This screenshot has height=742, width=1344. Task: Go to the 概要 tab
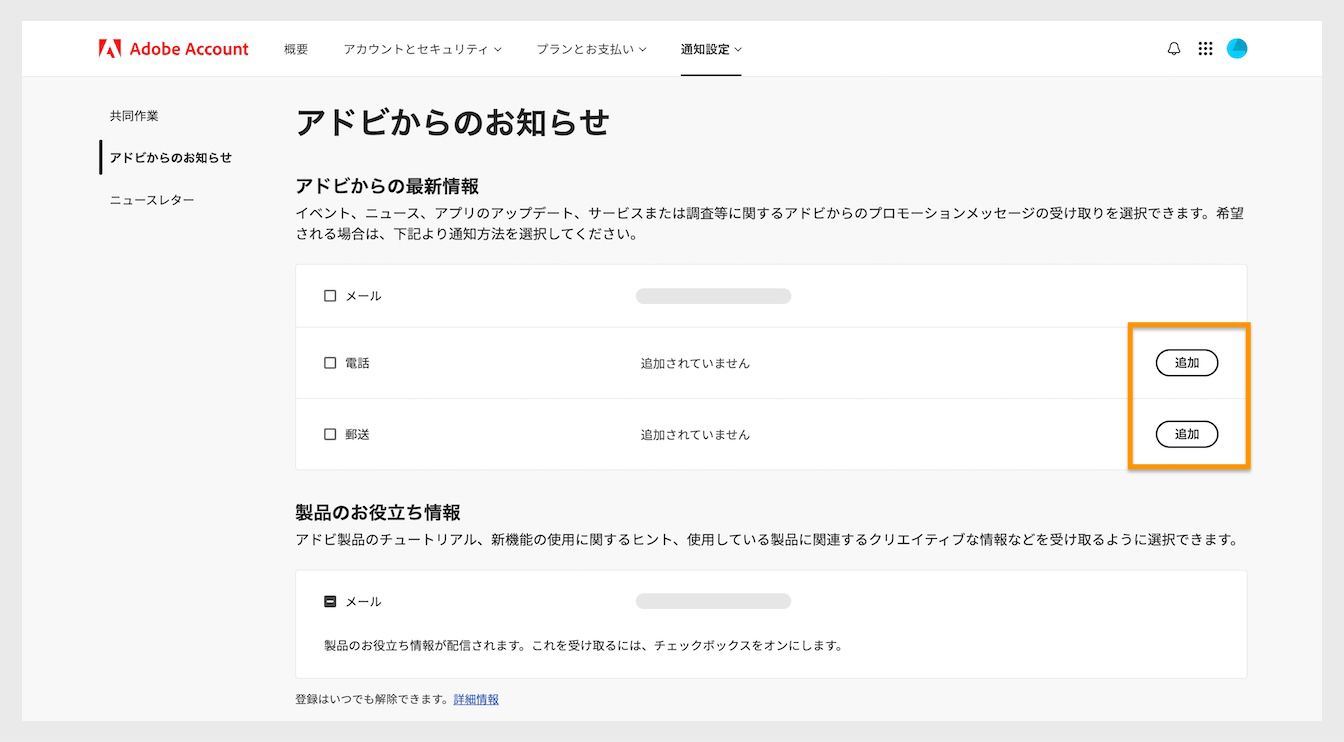point(296,49)
